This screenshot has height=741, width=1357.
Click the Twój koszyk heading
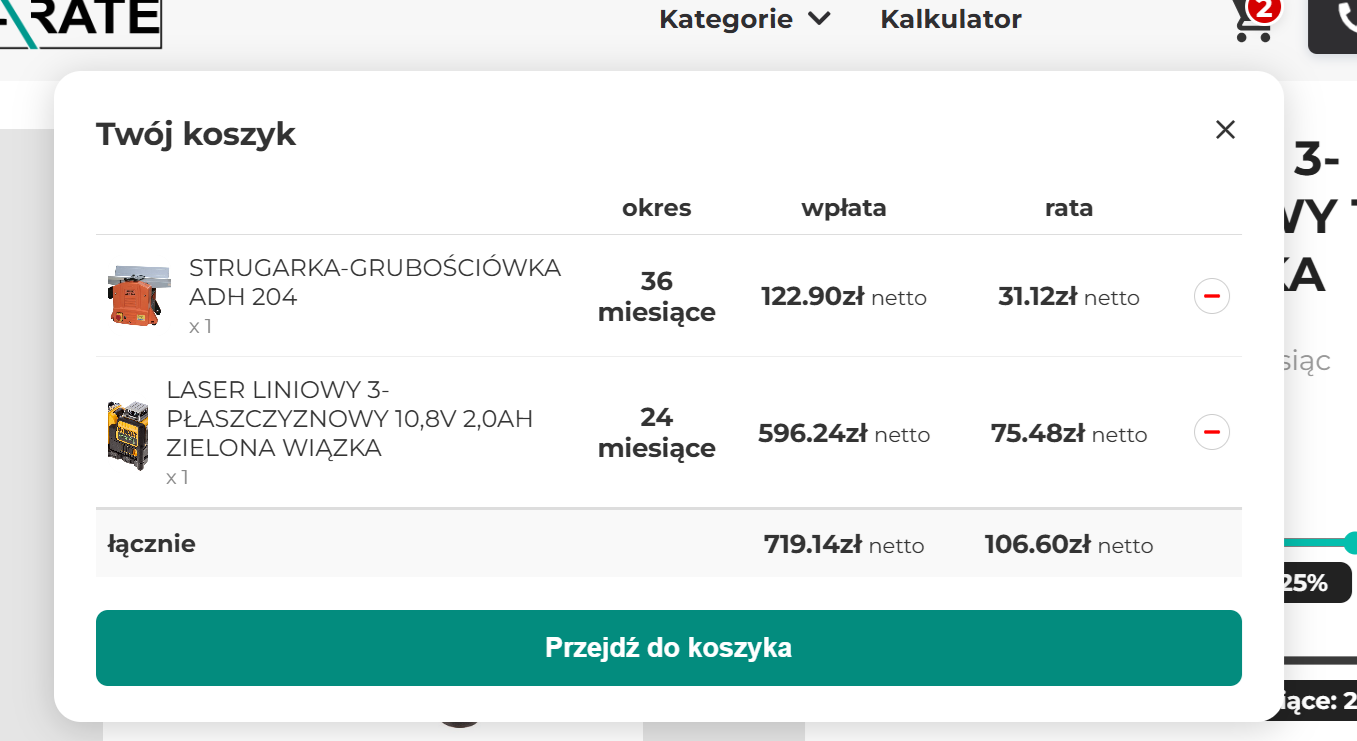pyautogui.click(x=196, y=134)
